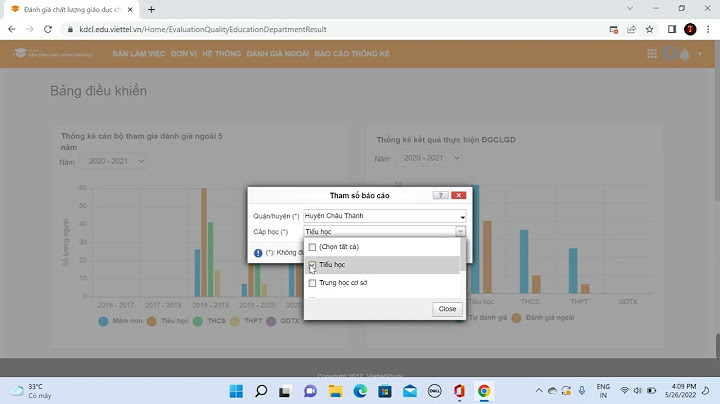Toggle GDTX legend in left chart
Screen dimensions: 720x404
283,321
